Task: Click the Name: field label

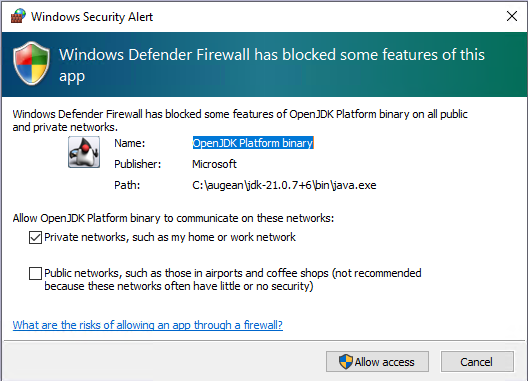Action: tap(130, 143)
